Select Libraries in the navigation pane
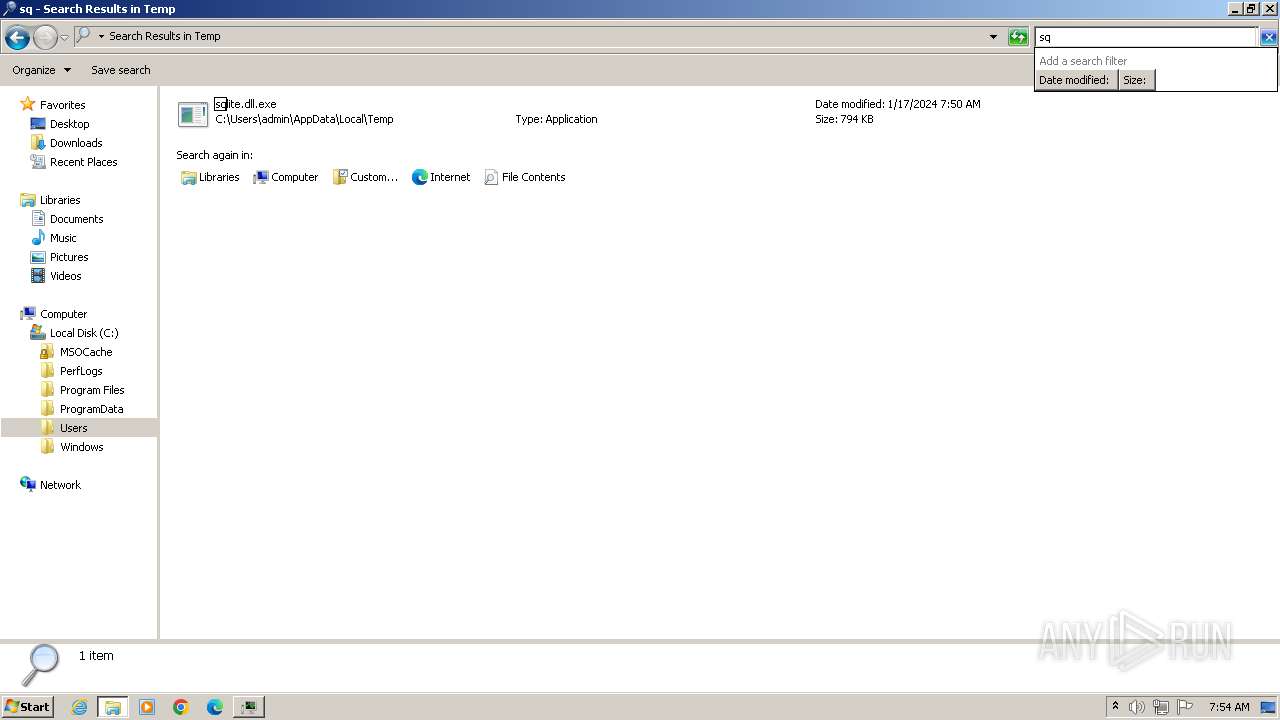Screen dimensions: 1280x720 pos(60,200)
